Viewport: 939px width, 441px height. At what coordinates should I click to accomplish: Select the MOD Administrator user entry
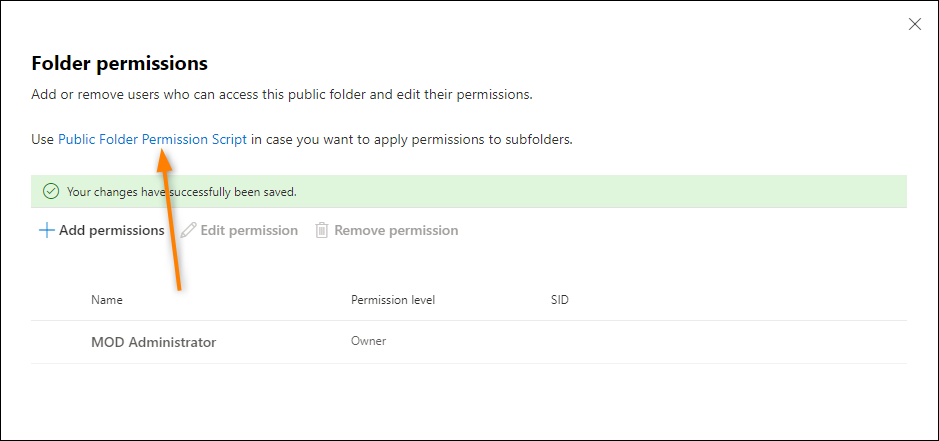pos(153,343)
